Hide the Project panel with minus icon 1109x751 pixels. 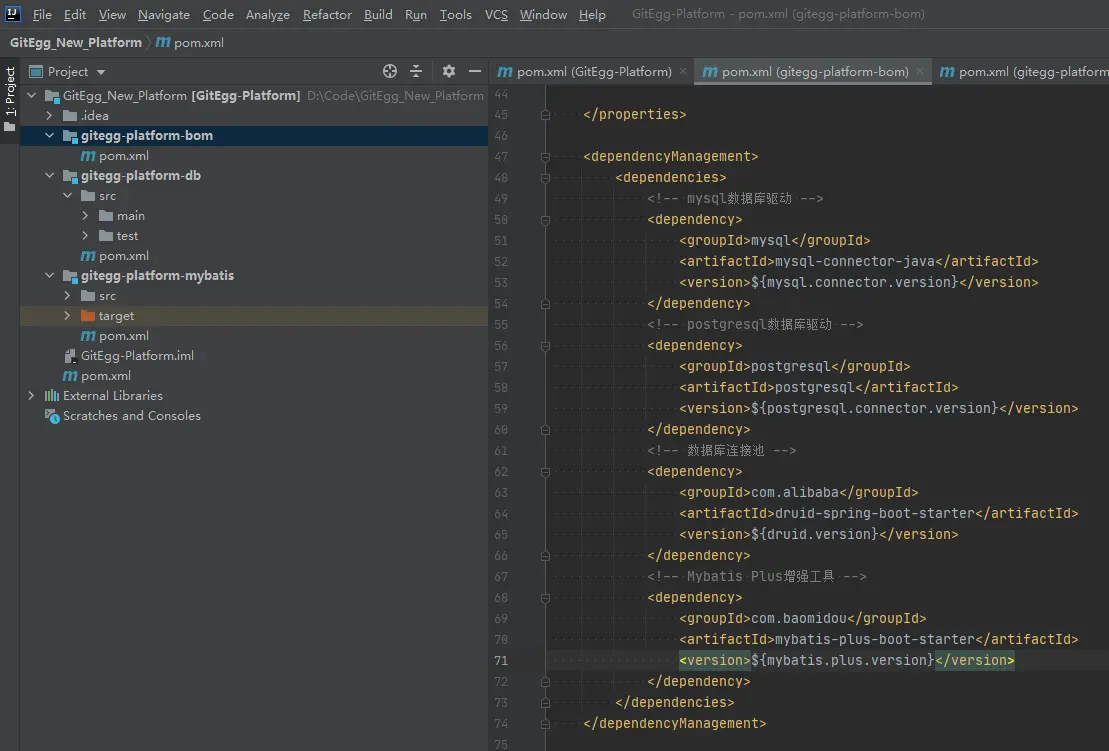(x=475, y=71)
